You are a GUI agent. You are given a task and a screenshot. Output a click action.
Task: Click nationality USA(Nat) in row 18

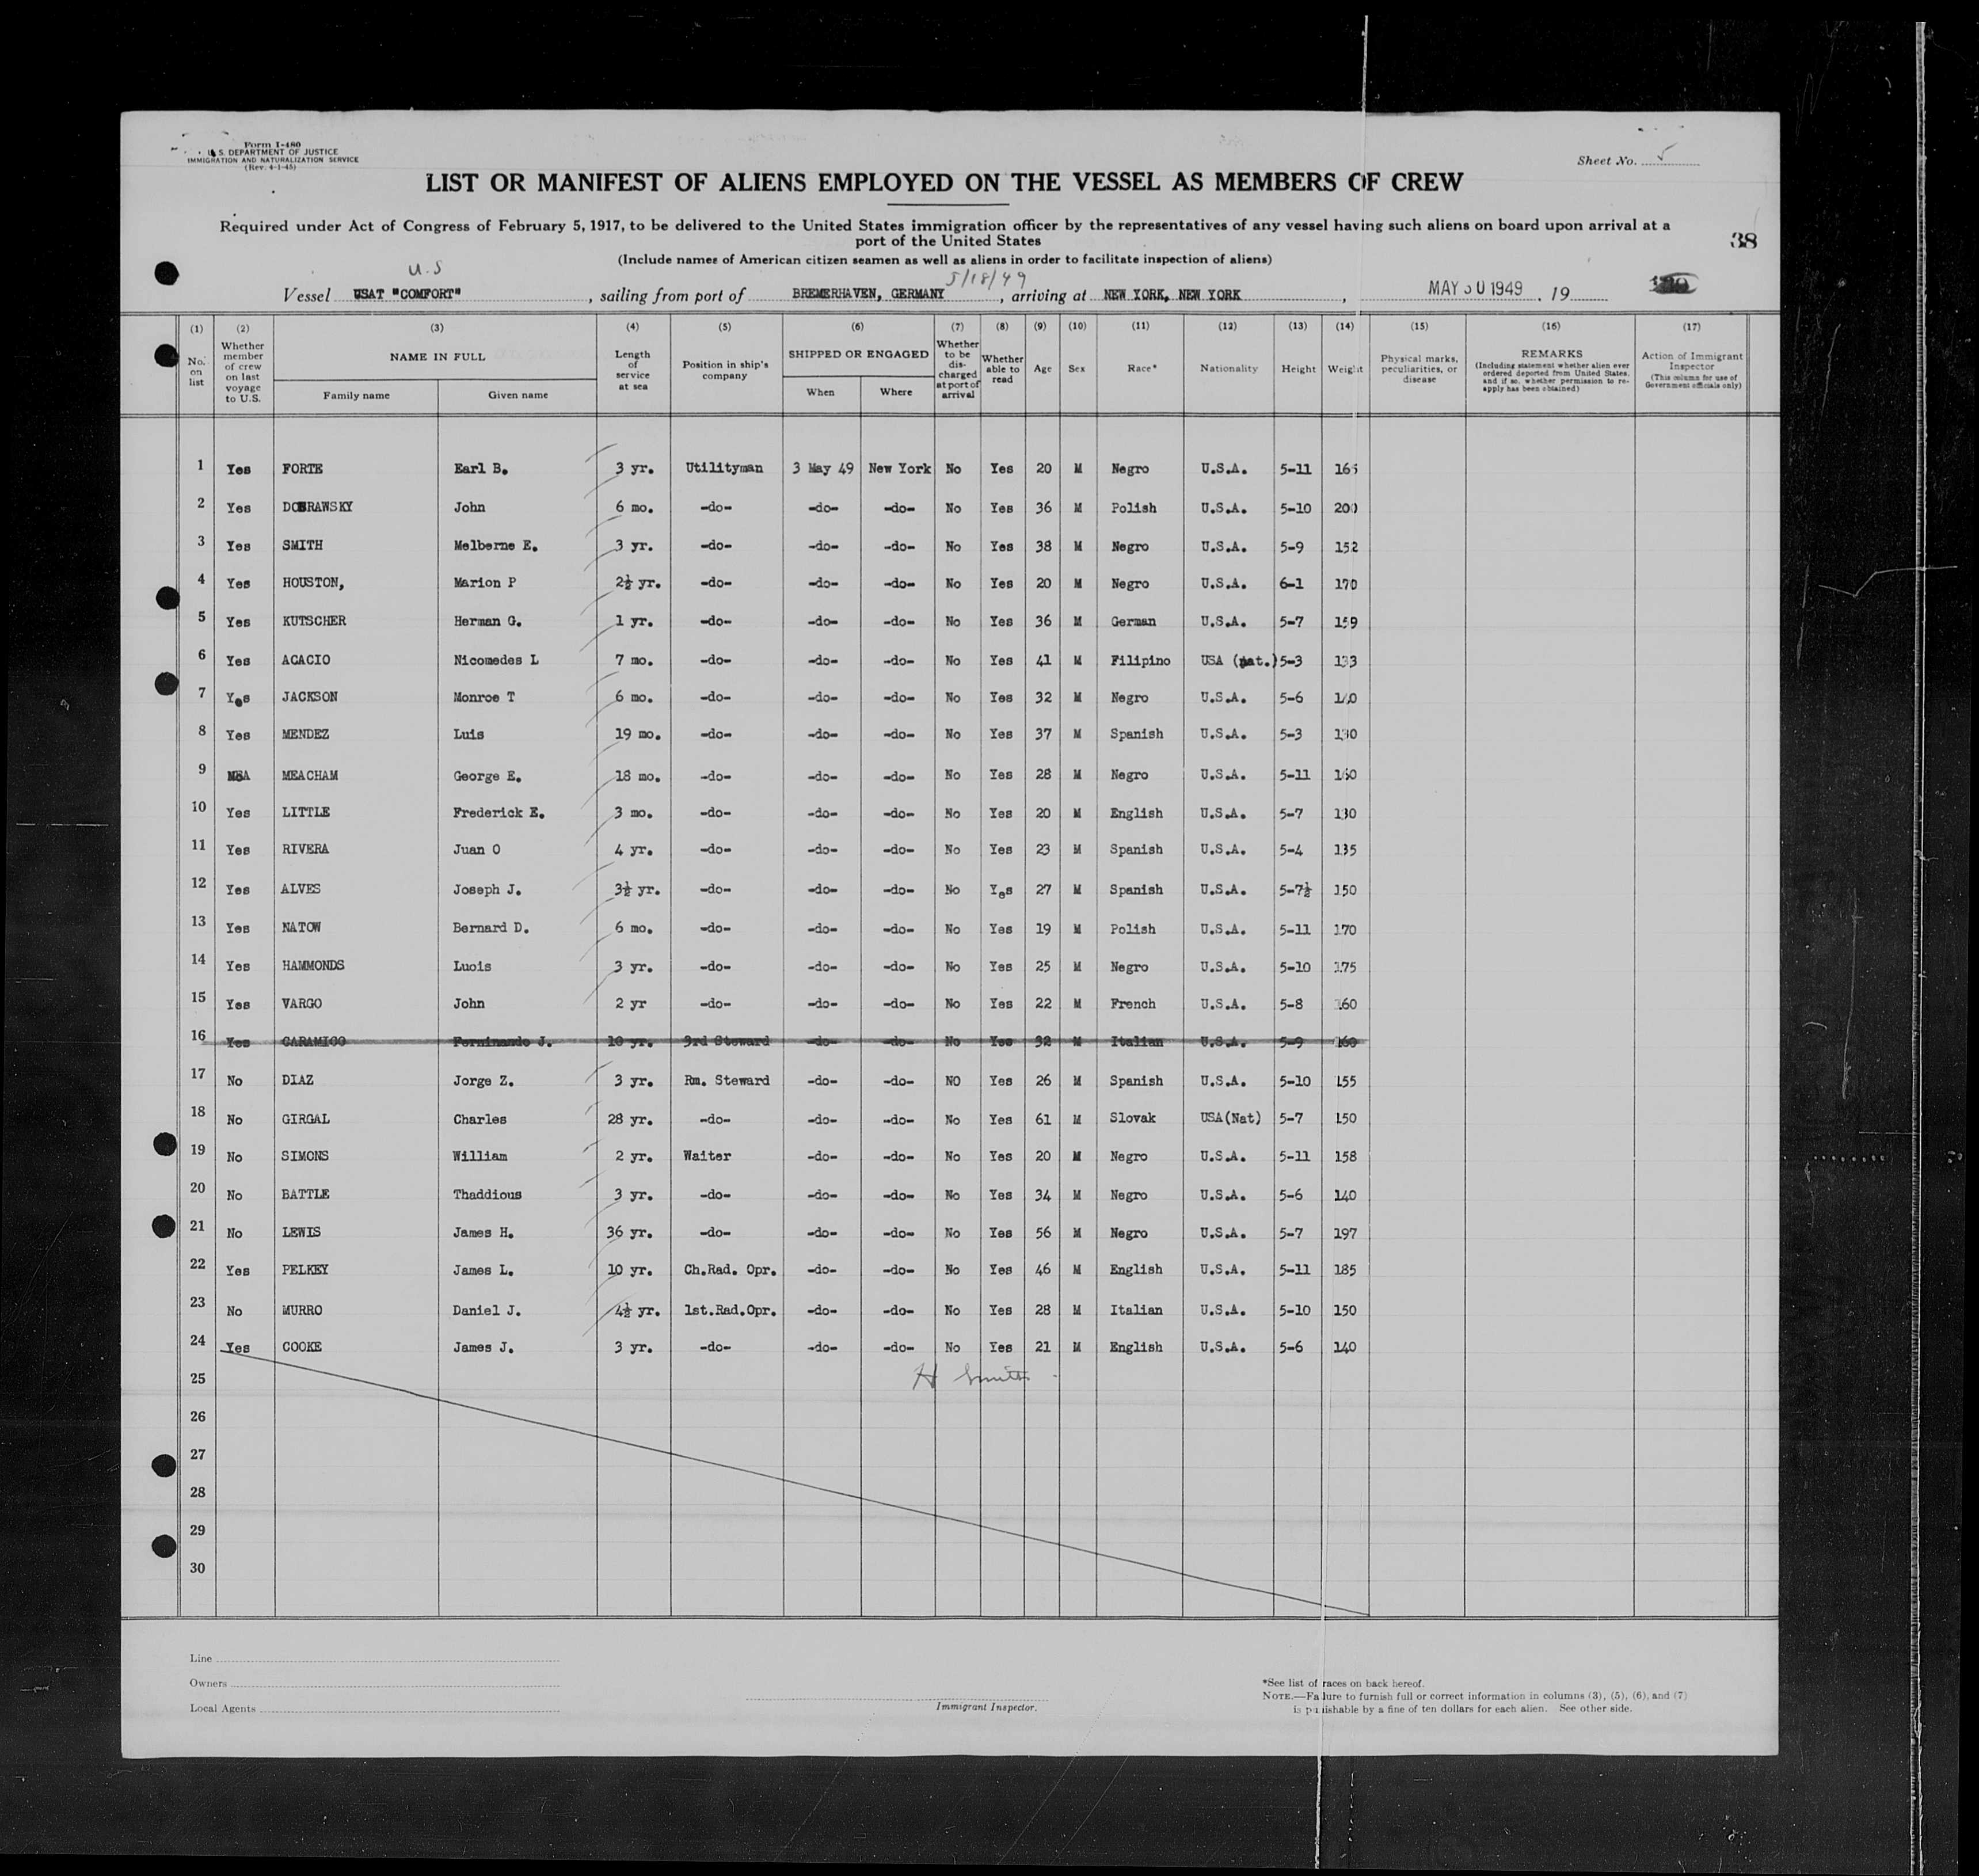tap(1231, 1118)
